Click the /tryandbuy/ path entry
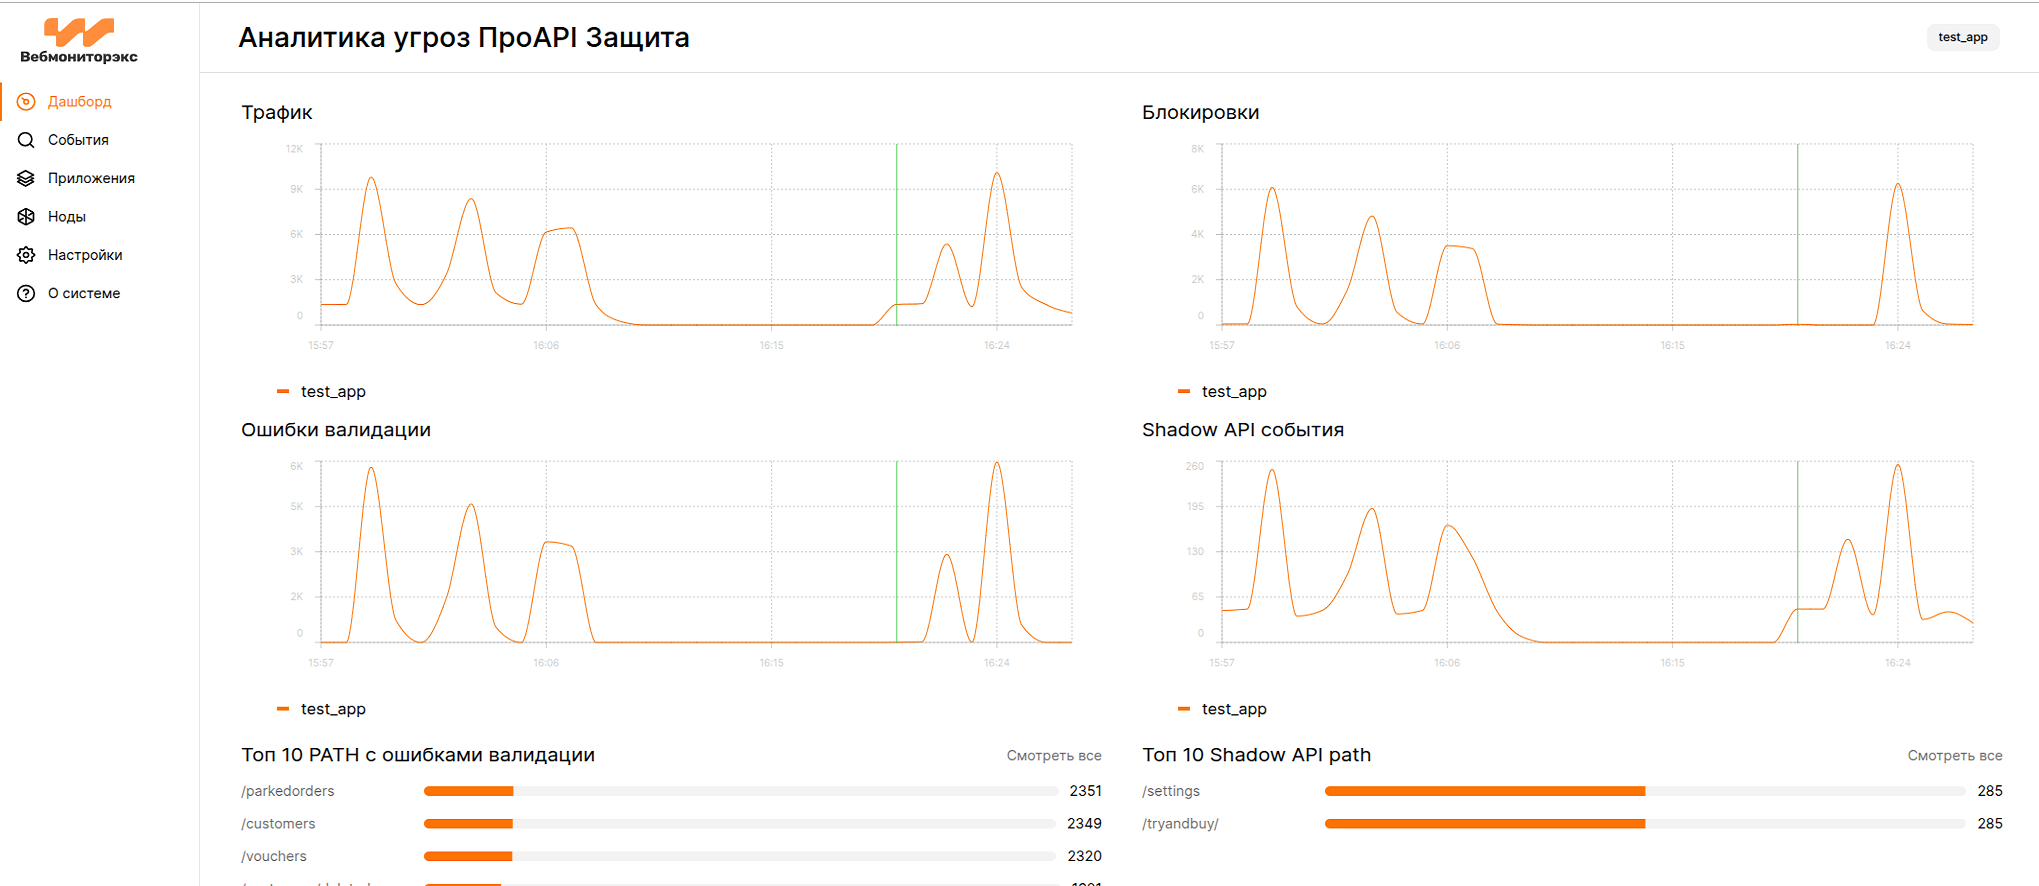 (x=1180, y=824)
